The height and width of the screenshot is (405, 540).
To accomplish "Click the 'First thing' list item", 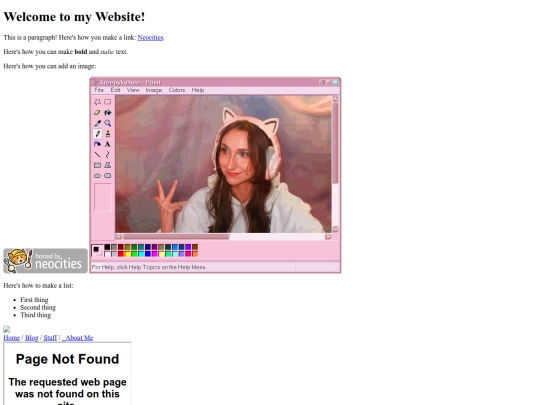I will coord(34,300).
